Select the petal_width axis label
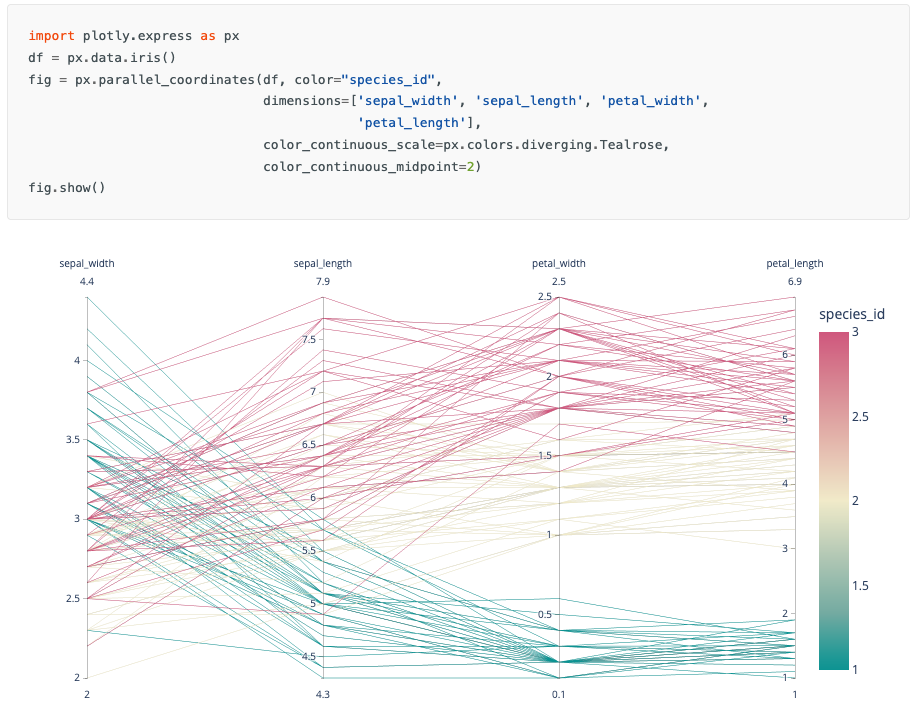Viewport: 915px width, 721px height. coord(558,264)
